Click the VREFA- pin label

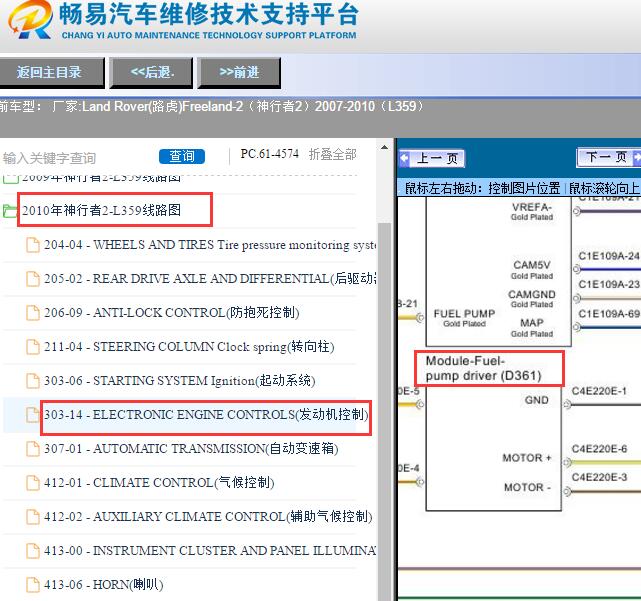coord(532,207)
